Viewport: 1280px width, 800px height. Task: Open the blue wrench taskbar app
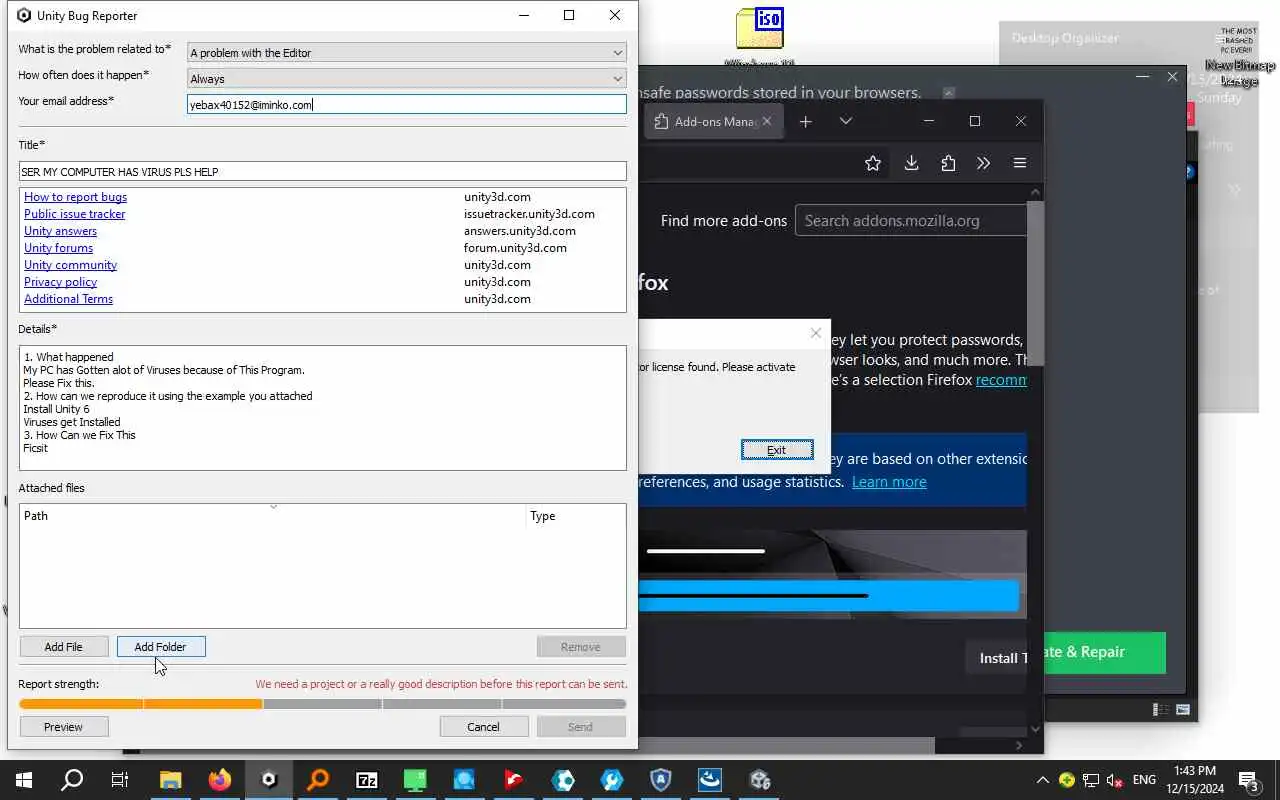click(x=612, y=780)
